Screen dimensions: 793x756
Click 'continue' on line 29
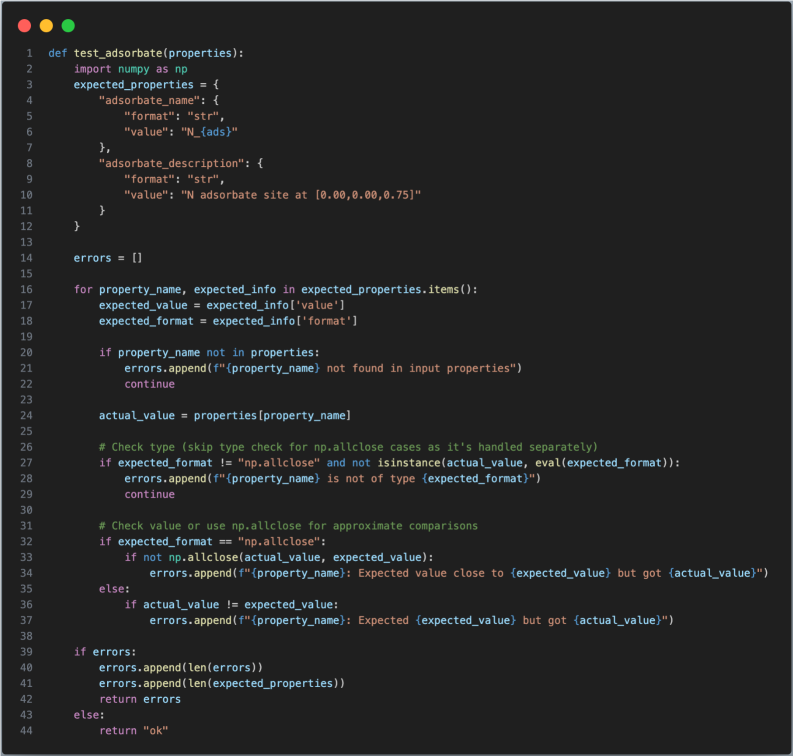(x=150, y=494)
